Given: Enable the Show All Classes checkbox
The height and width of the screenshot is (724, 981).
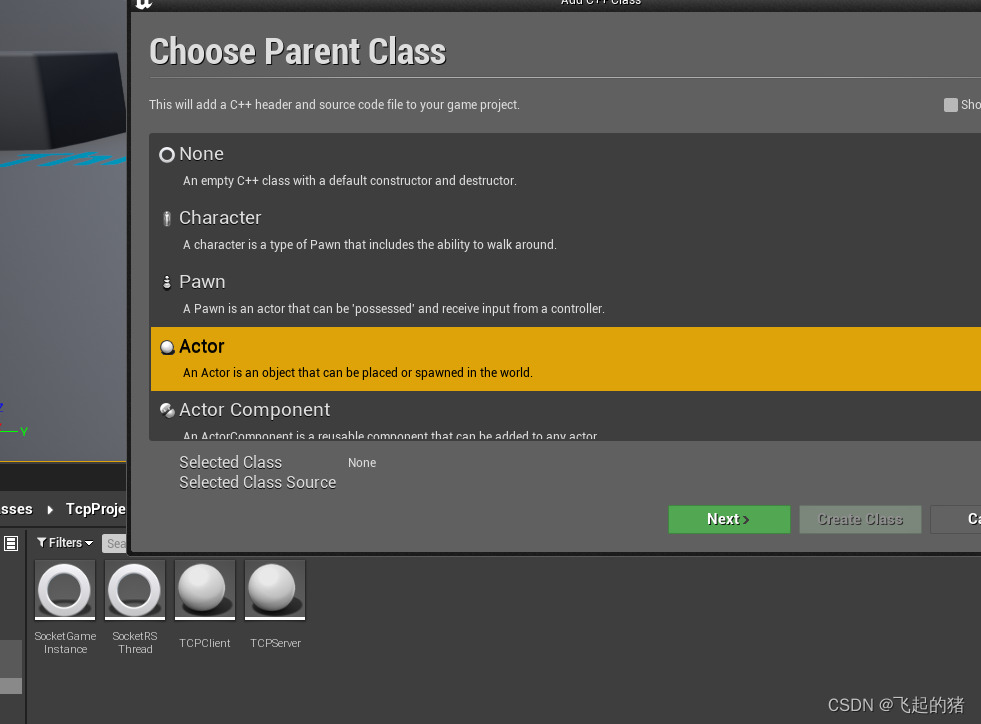Looking at the screenshot, I should tap(949, 104).
